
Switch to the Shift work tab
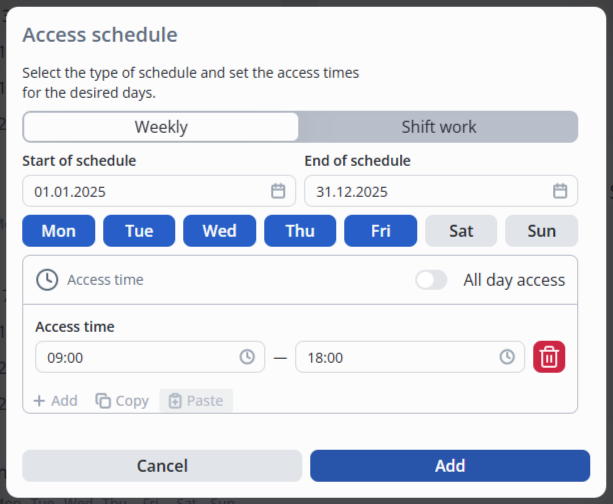tap(438, 127)
